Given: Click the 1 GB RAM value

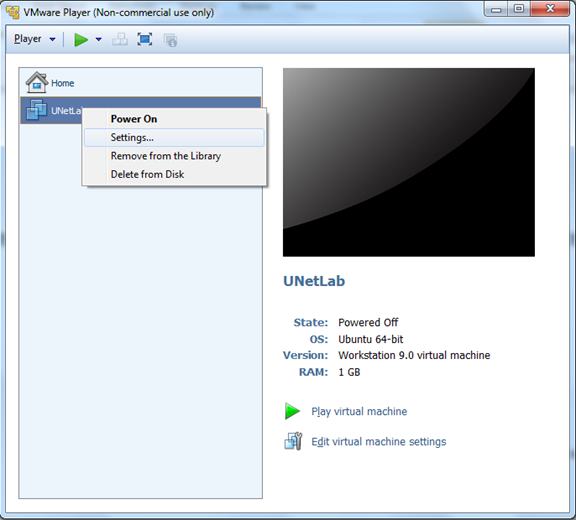Looking at the screenshot, I should [x=349, y=372].
